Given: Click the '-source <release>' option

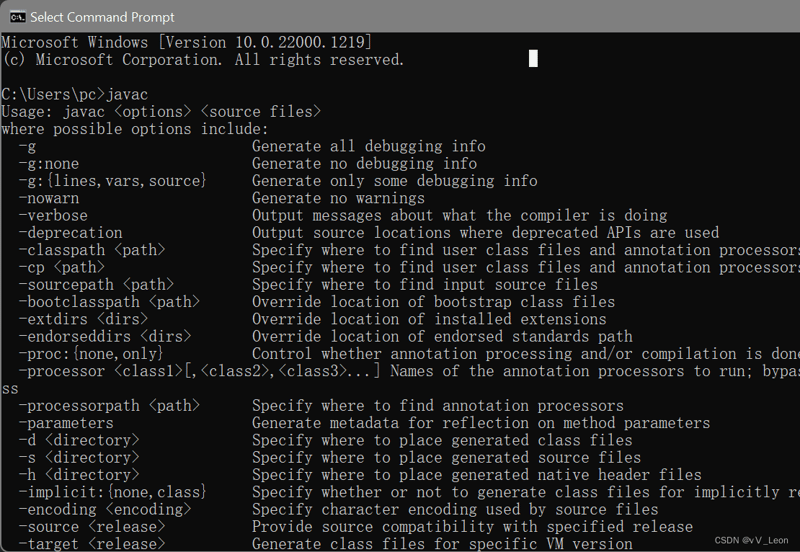Looking at the screenshot, I should [x=92, y=527].
